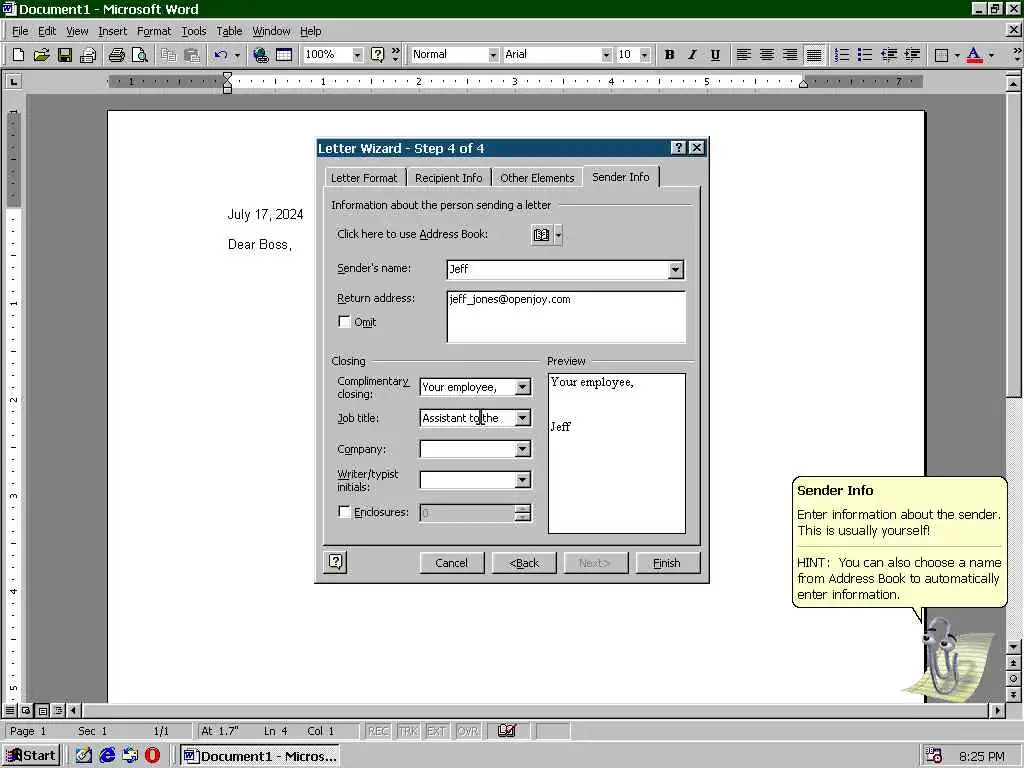
Task: Click the Office Assistant help icon in toolbar
Action: click(377, 55)
